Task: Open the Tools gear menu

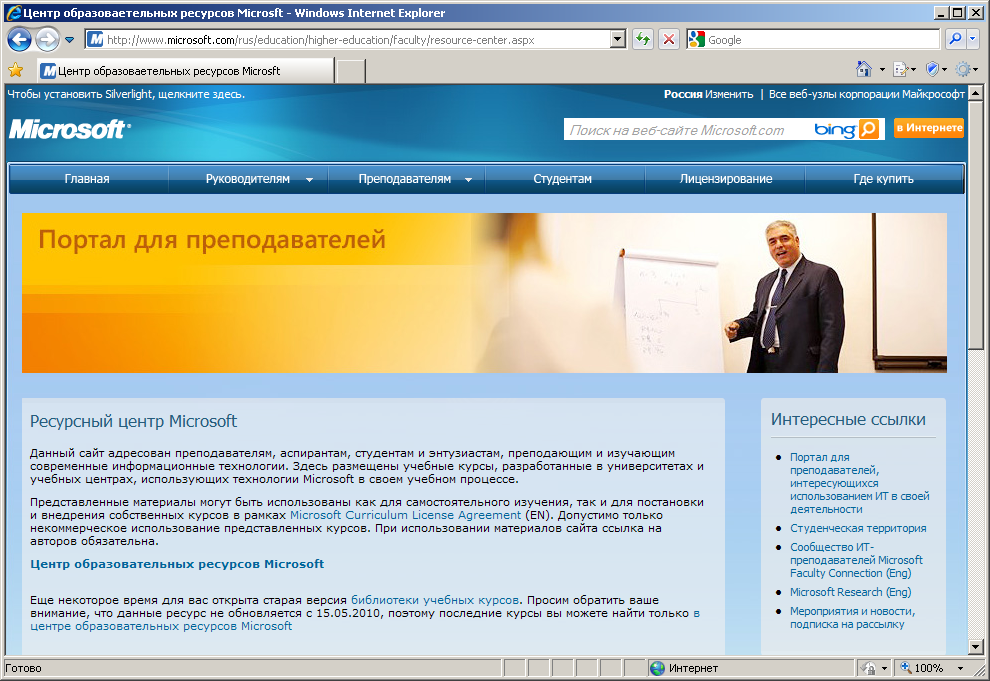Action: [x=963, y=69]
